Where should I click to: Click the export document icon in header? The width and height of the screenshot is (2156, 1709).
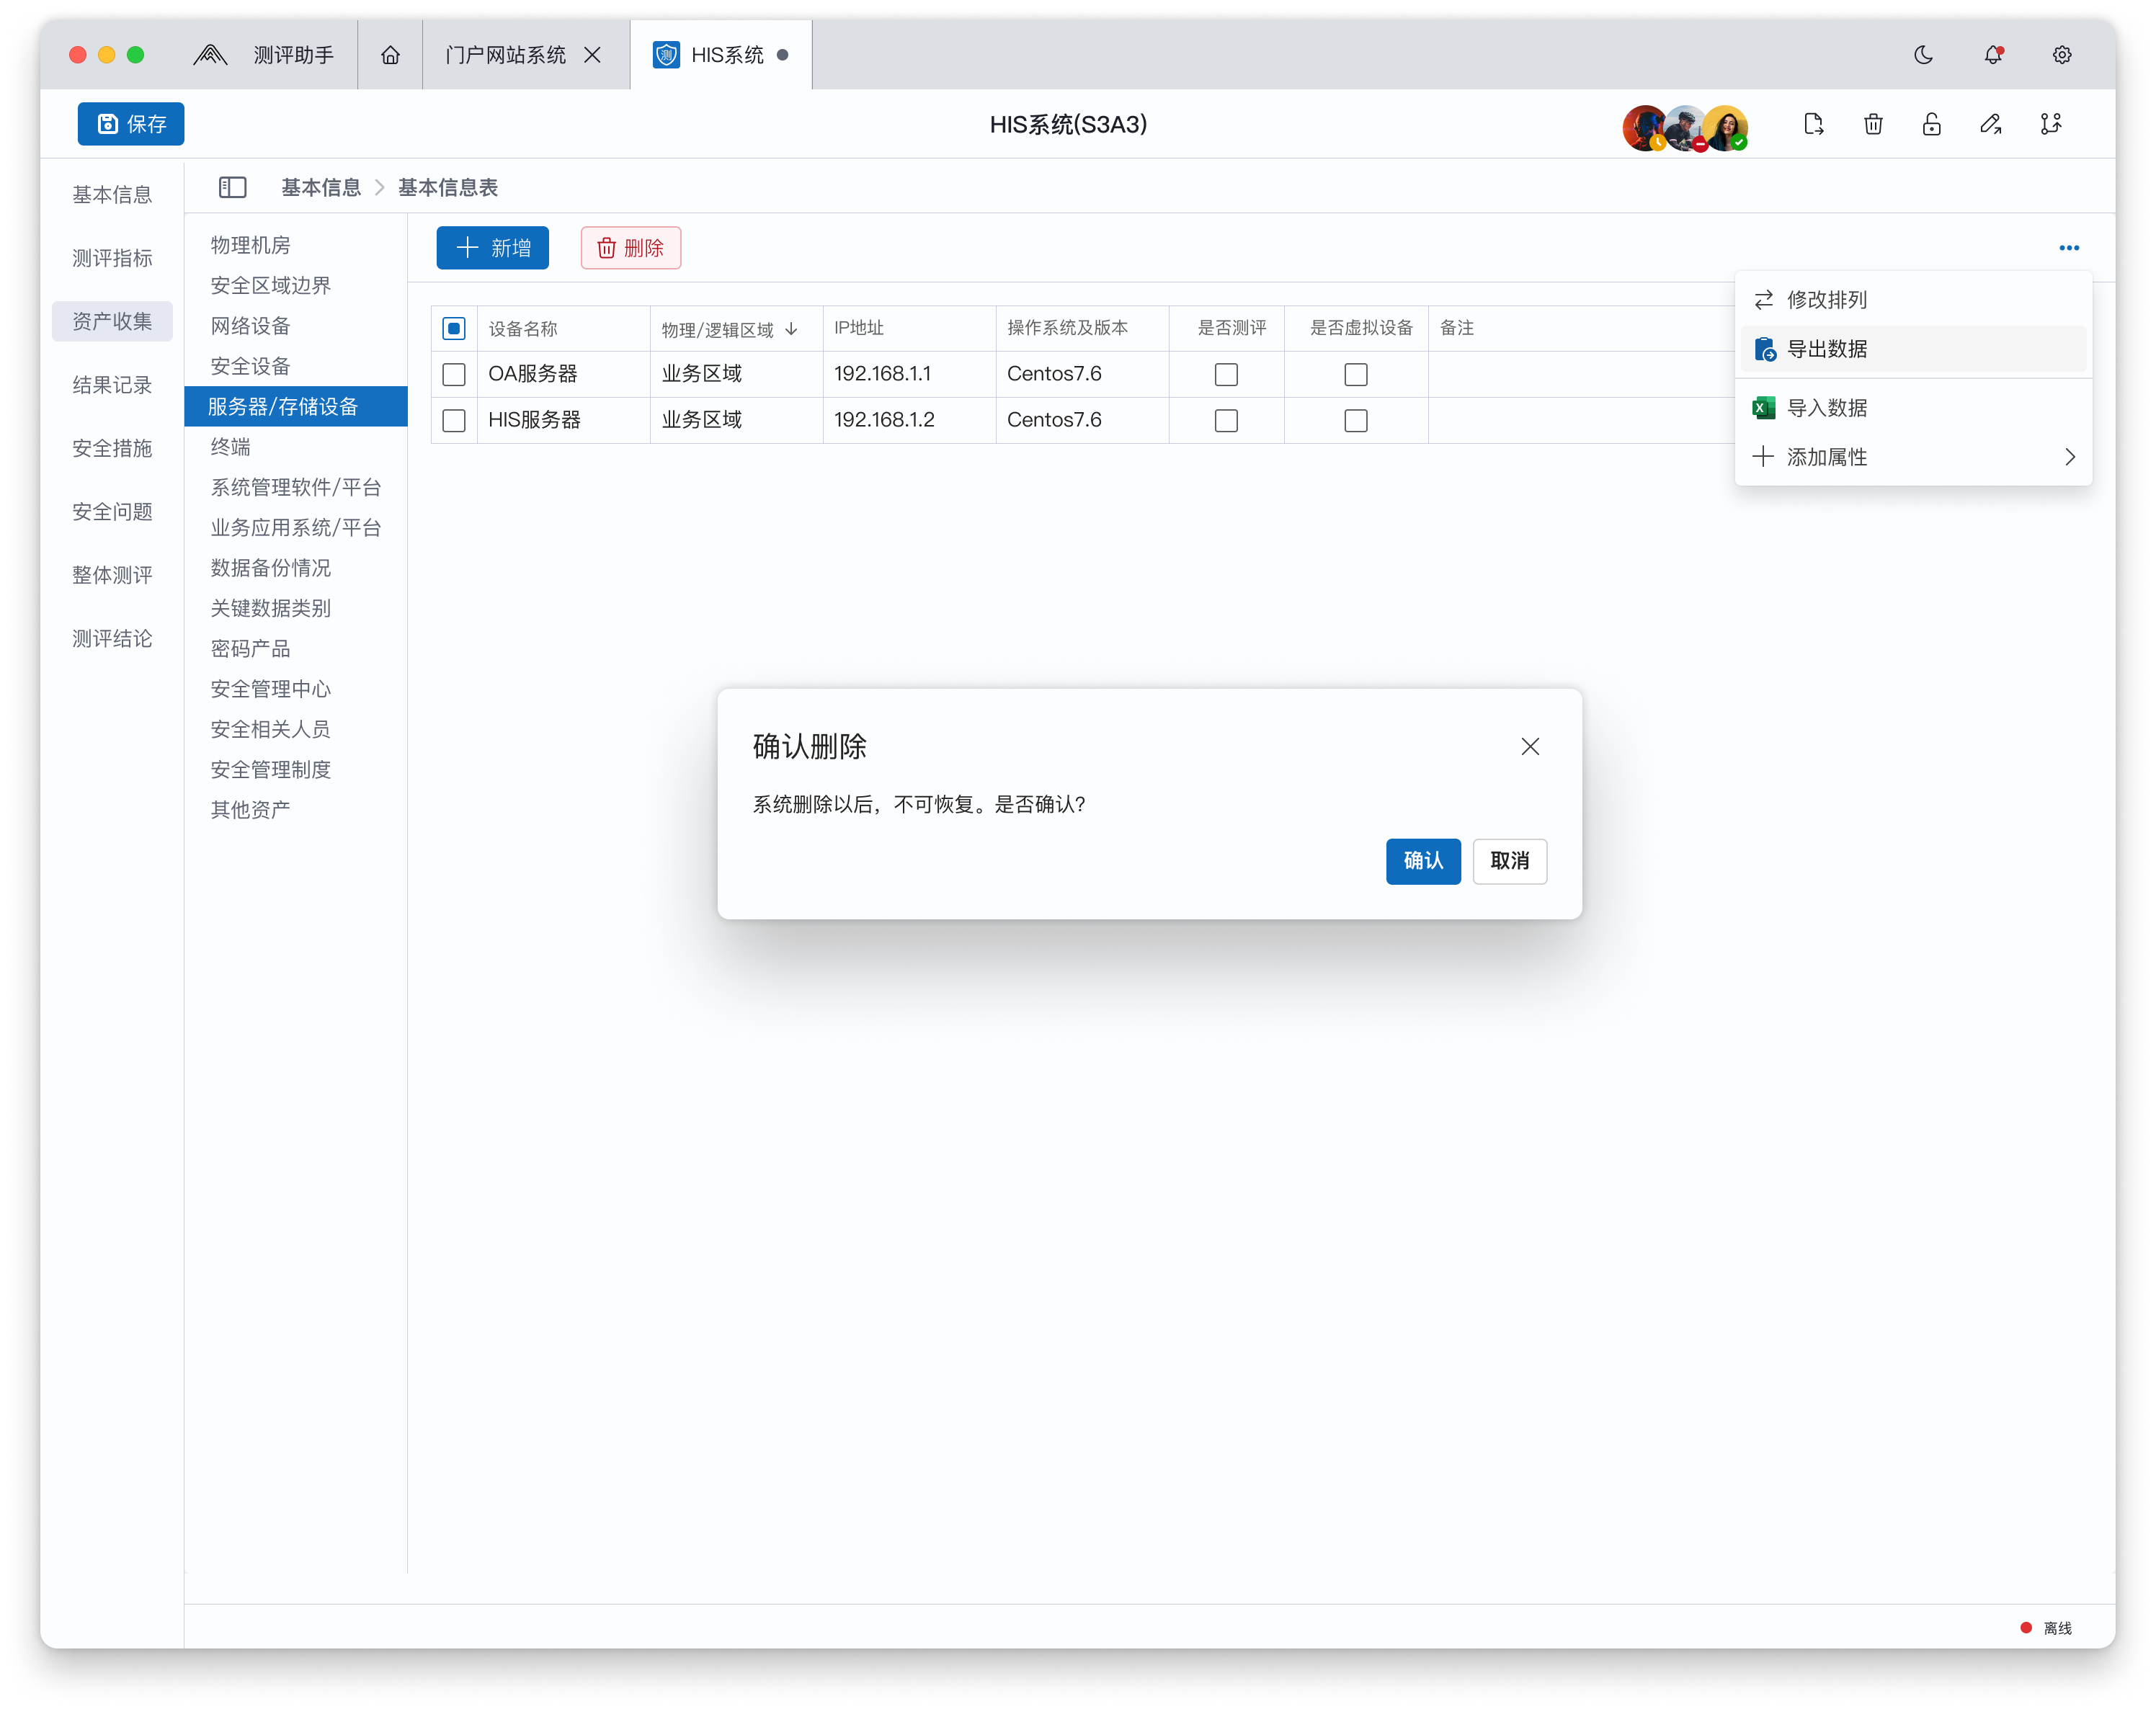pyautogui.click(x=1813, y=124)
